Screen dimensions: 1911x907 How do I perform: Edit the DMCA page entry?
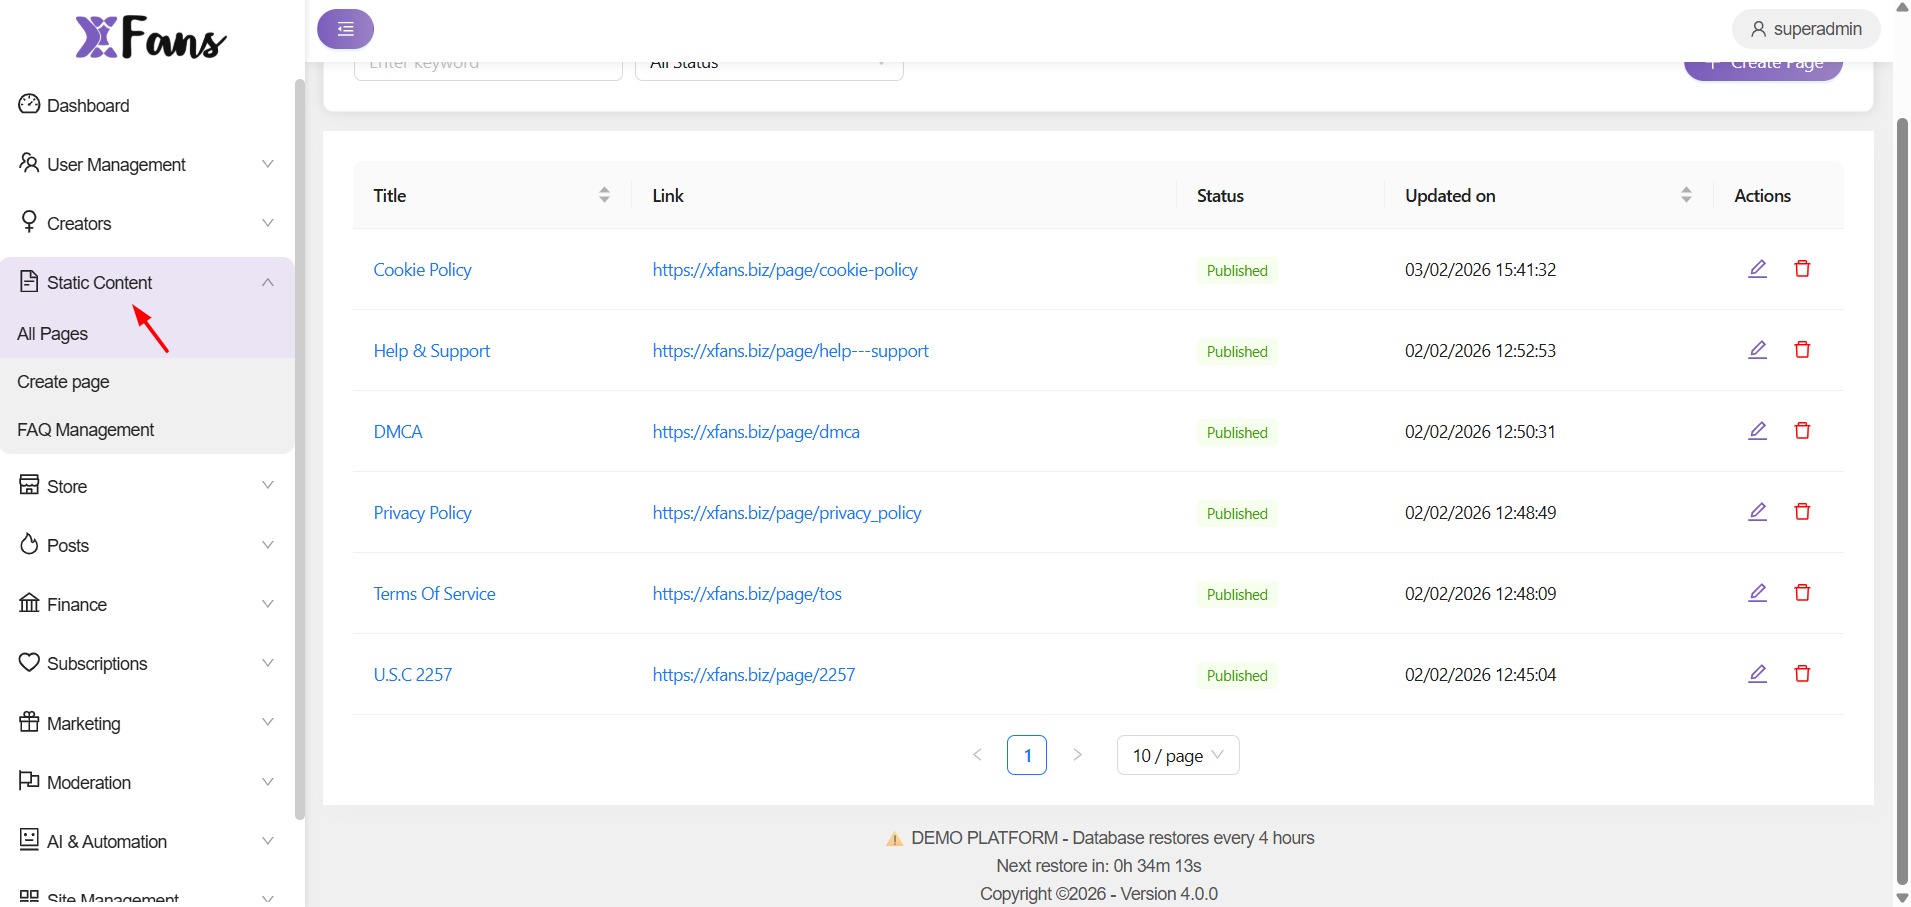(x=1757, y=431)
